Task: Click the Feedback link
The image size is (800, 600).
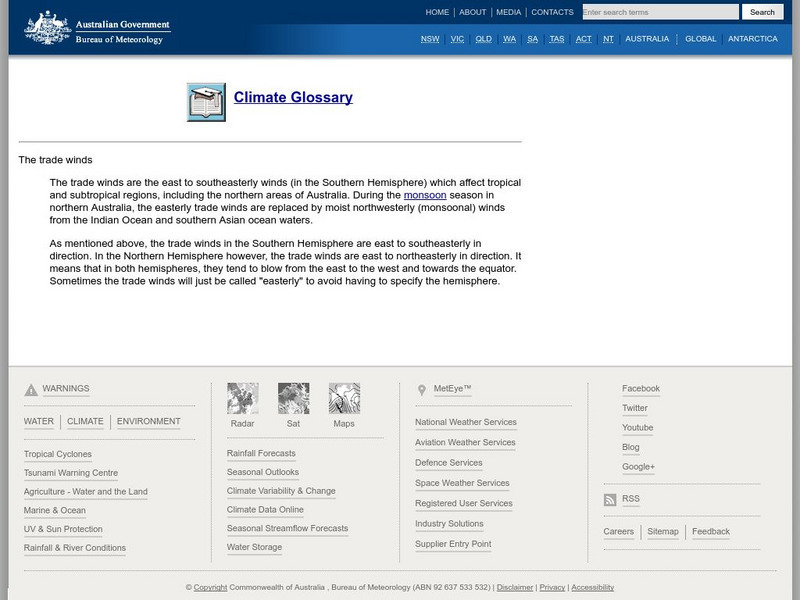Action: 710,531
